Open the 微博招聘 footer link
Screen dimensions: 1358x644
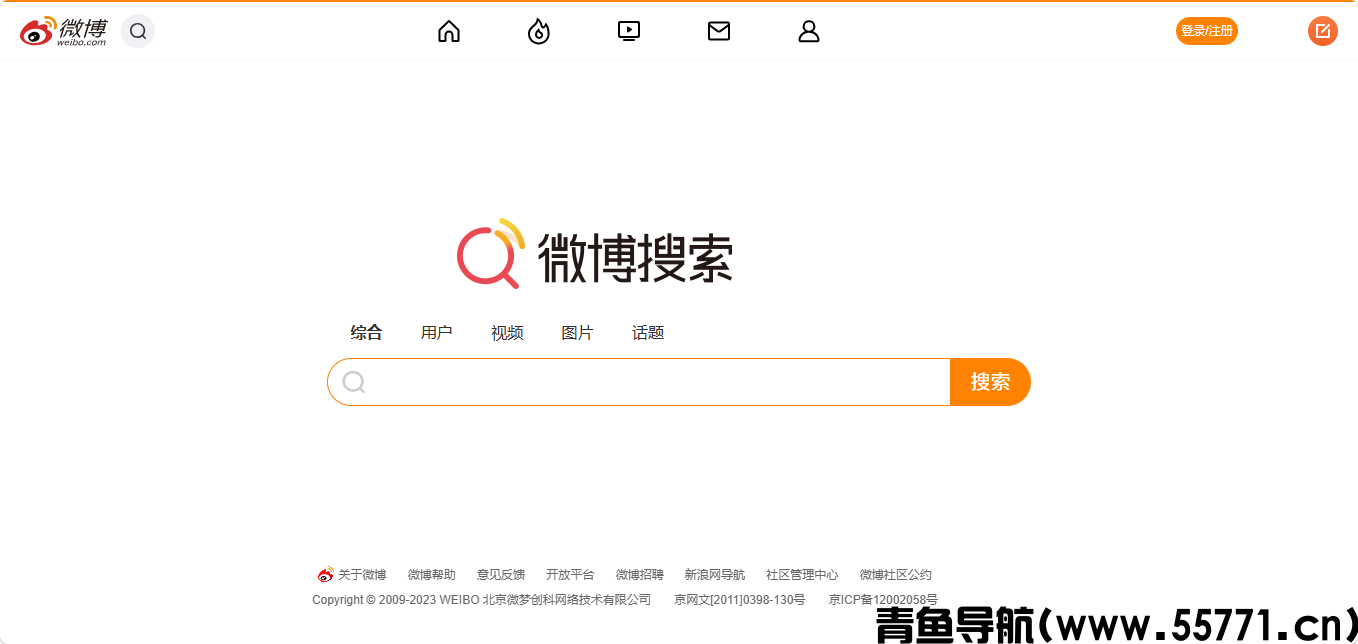(x=640, y=575)
